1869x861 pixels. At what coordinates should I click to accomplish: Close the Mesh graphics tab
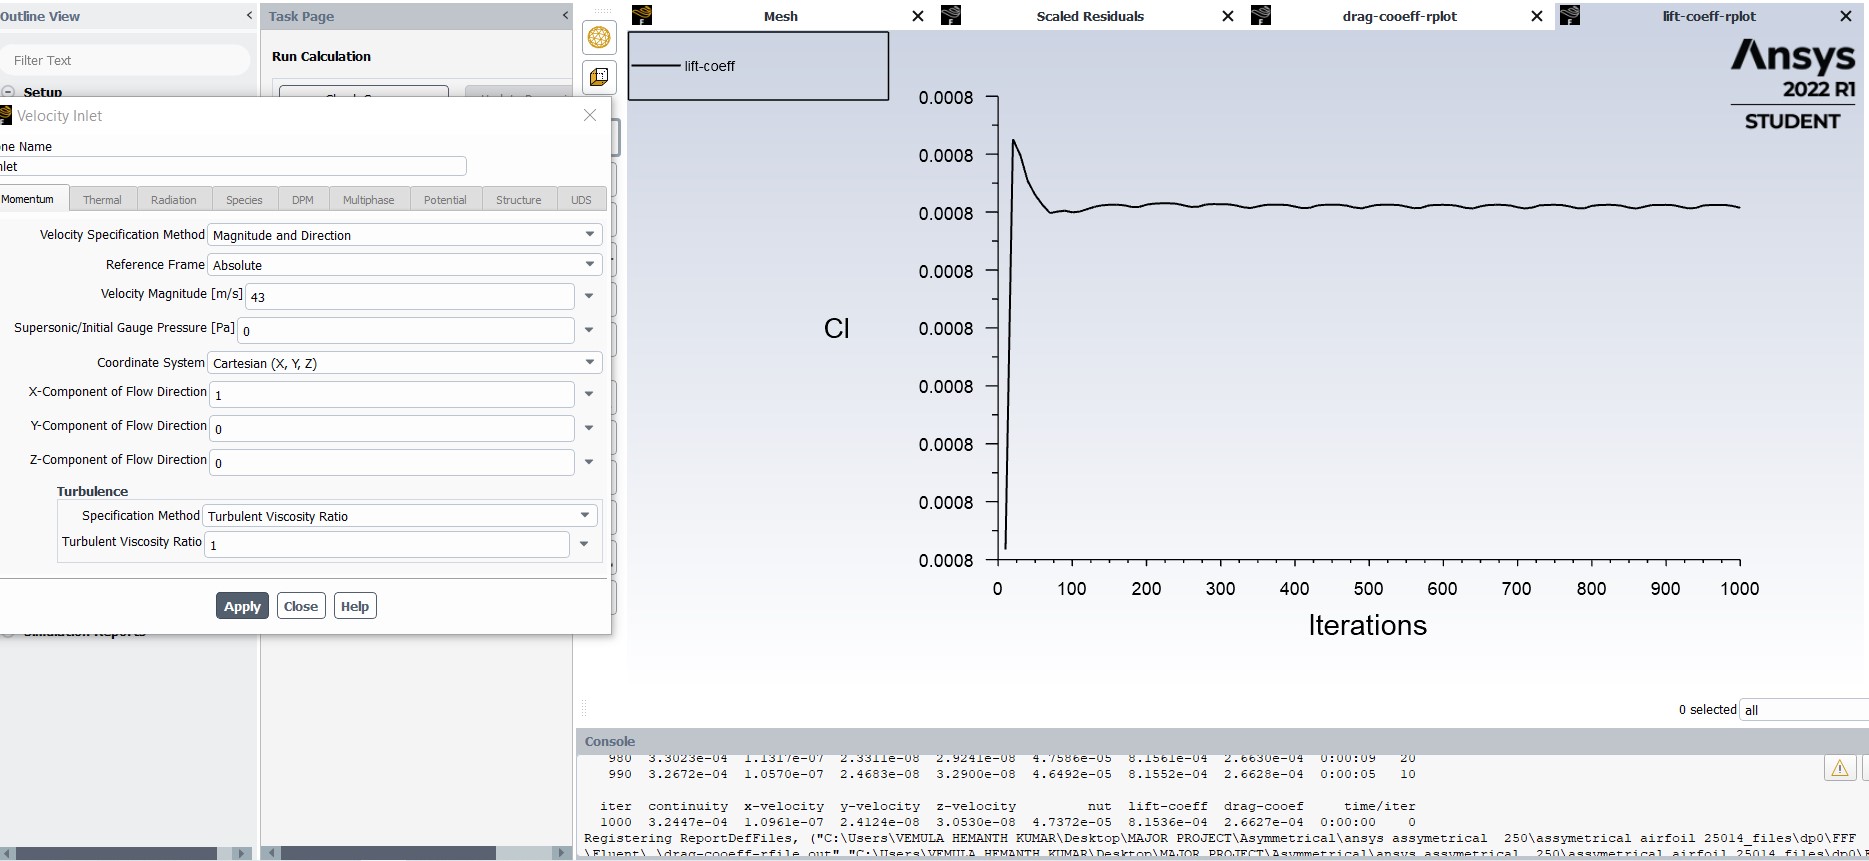pos(918,16)
